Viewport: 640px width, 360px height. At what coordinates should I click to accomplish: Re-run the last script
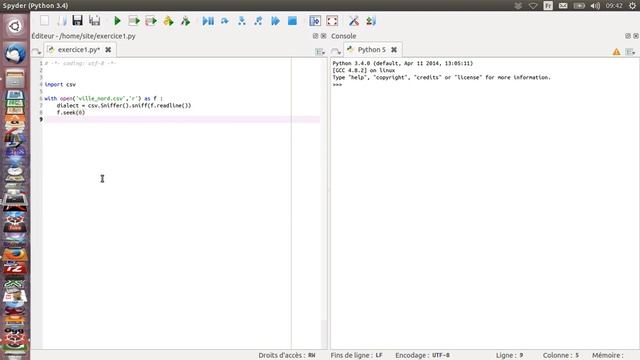point(185,21)
